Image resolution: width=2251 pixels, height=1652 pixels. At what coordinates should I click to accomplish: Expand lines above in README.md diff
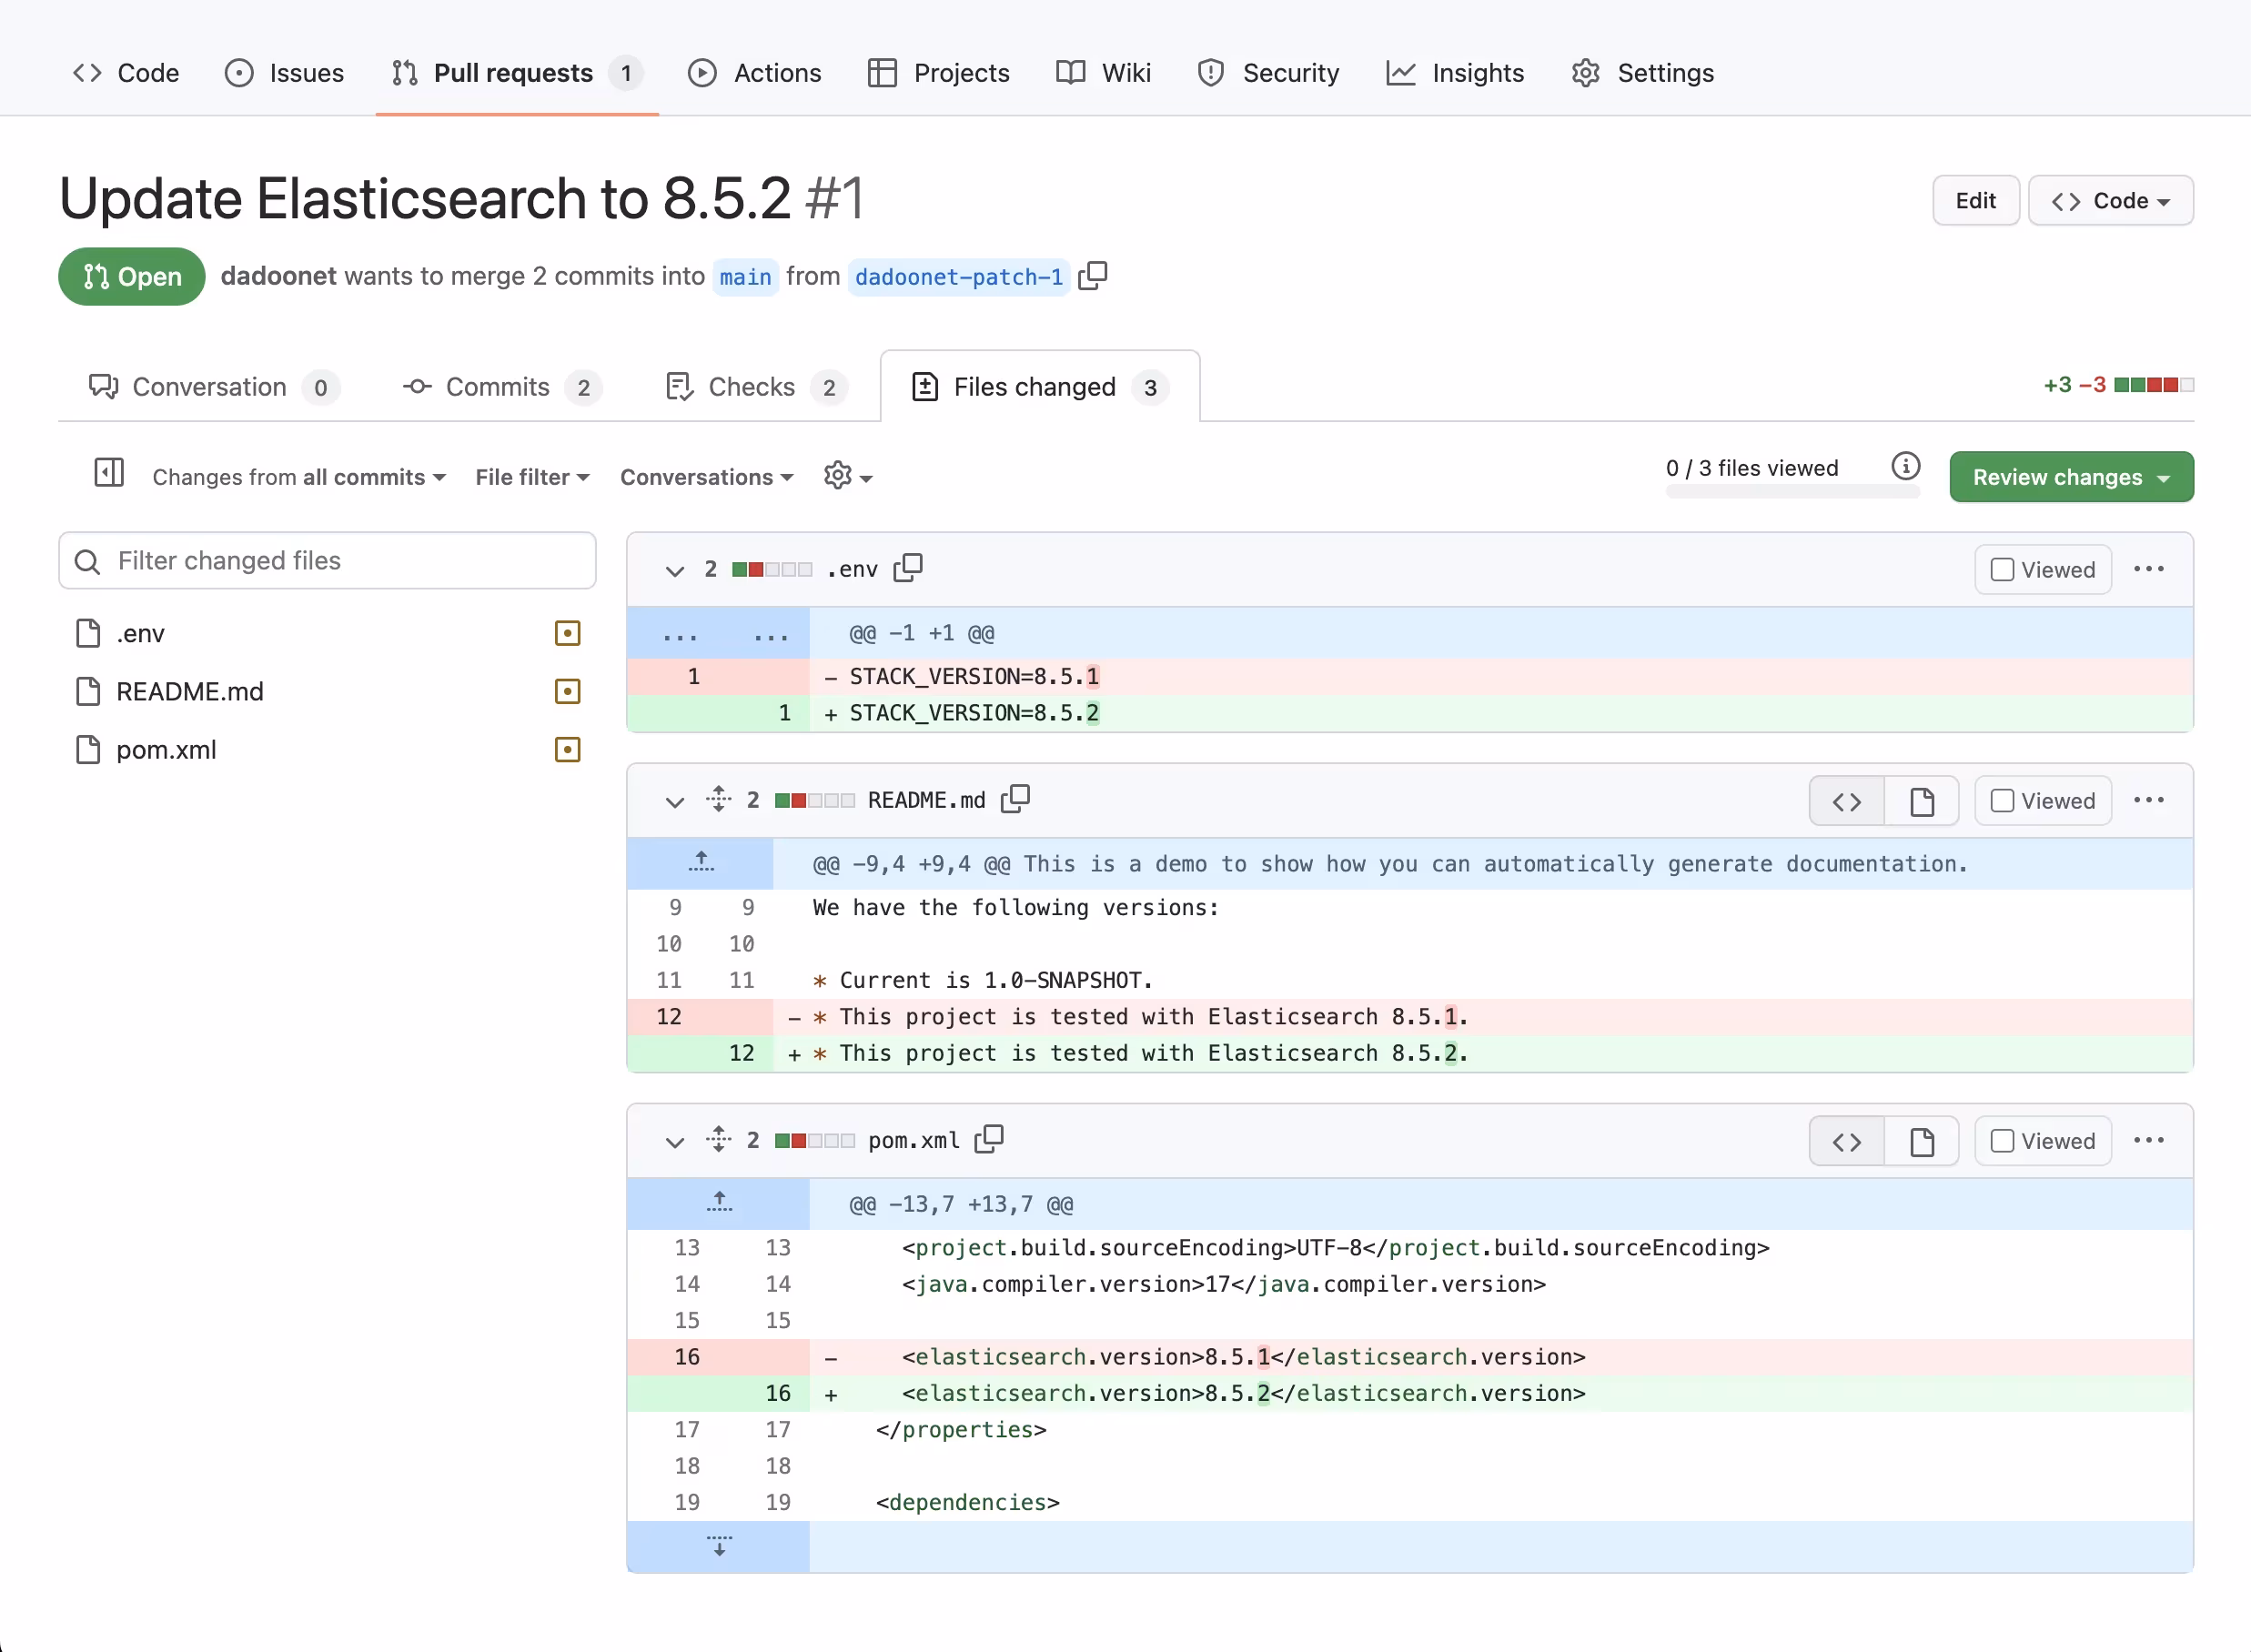(x=701, y=863)
